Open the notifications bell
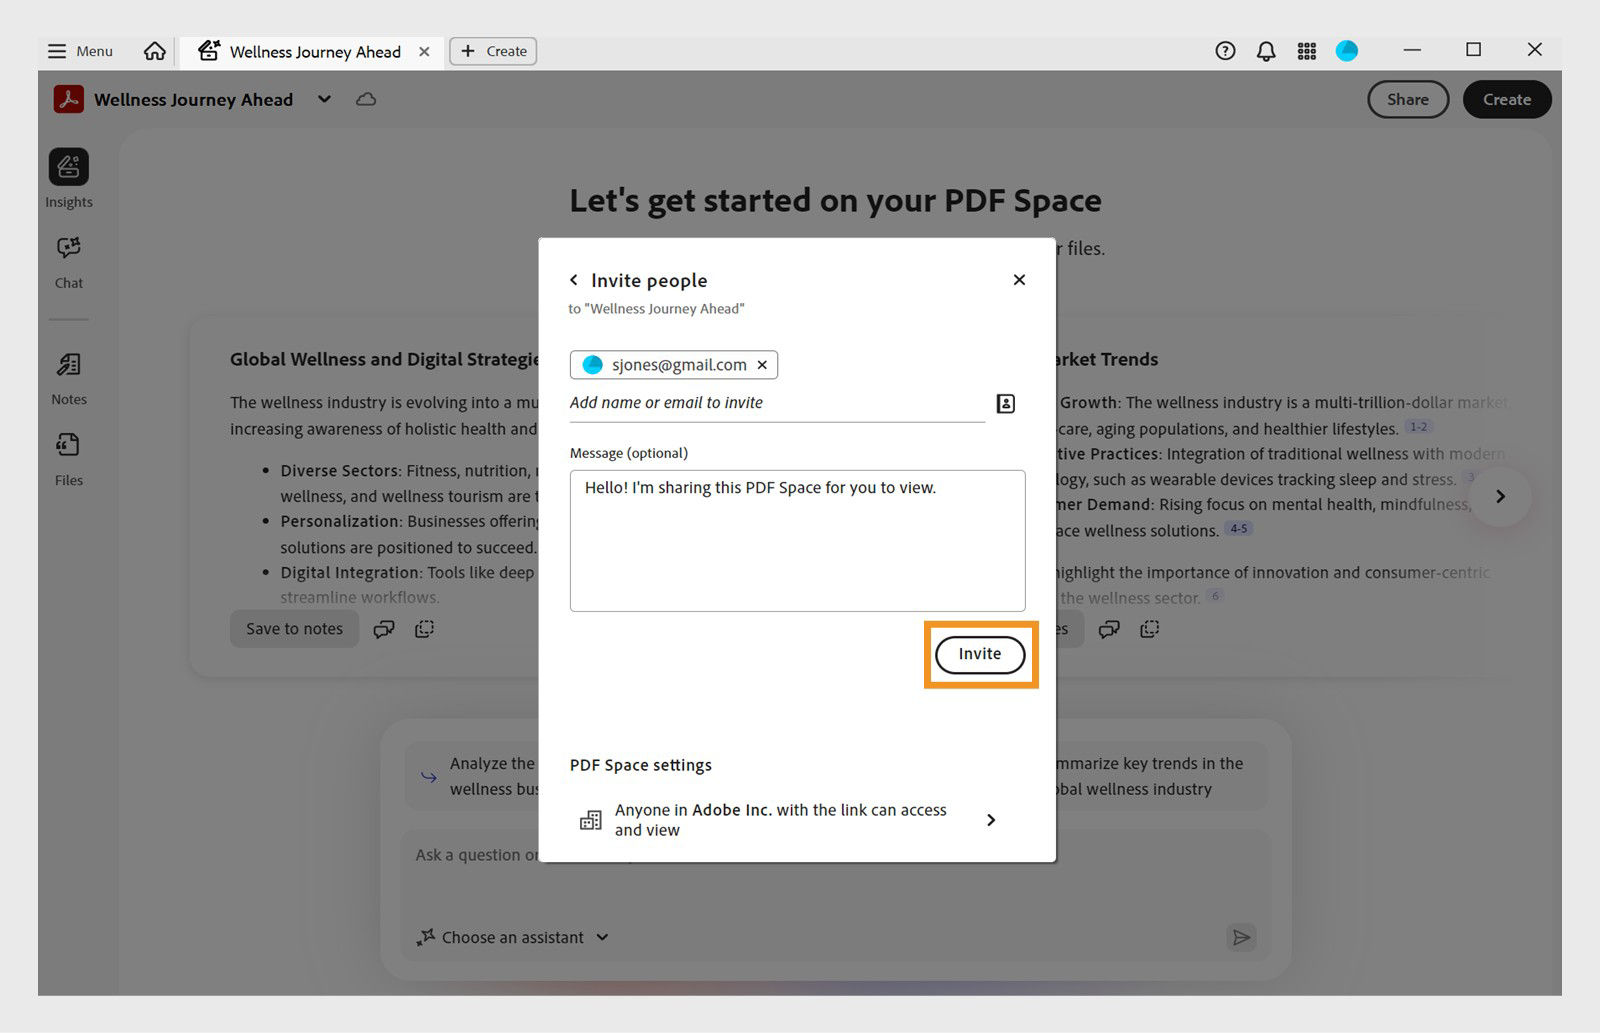The width and height of the screenshot is (1600, 1033). pyautogui.click(x=1265, y=51)
